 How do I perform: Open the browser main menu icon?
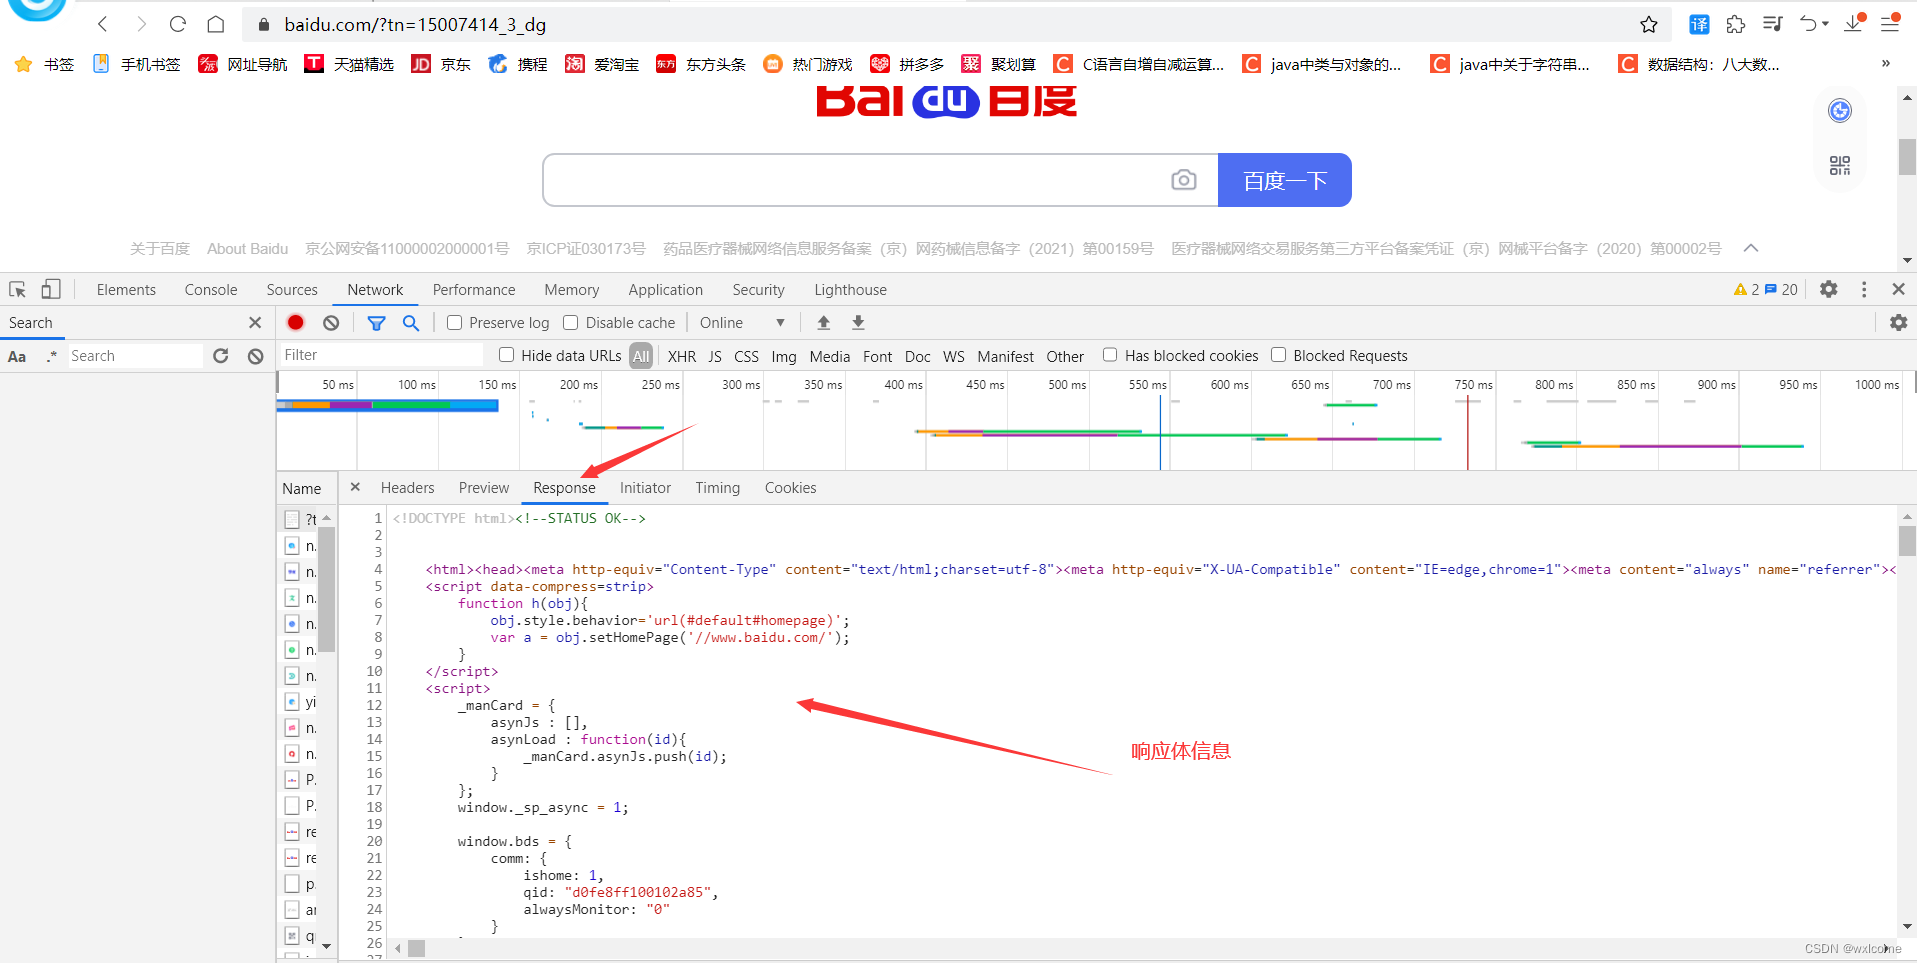[1890, 24]
